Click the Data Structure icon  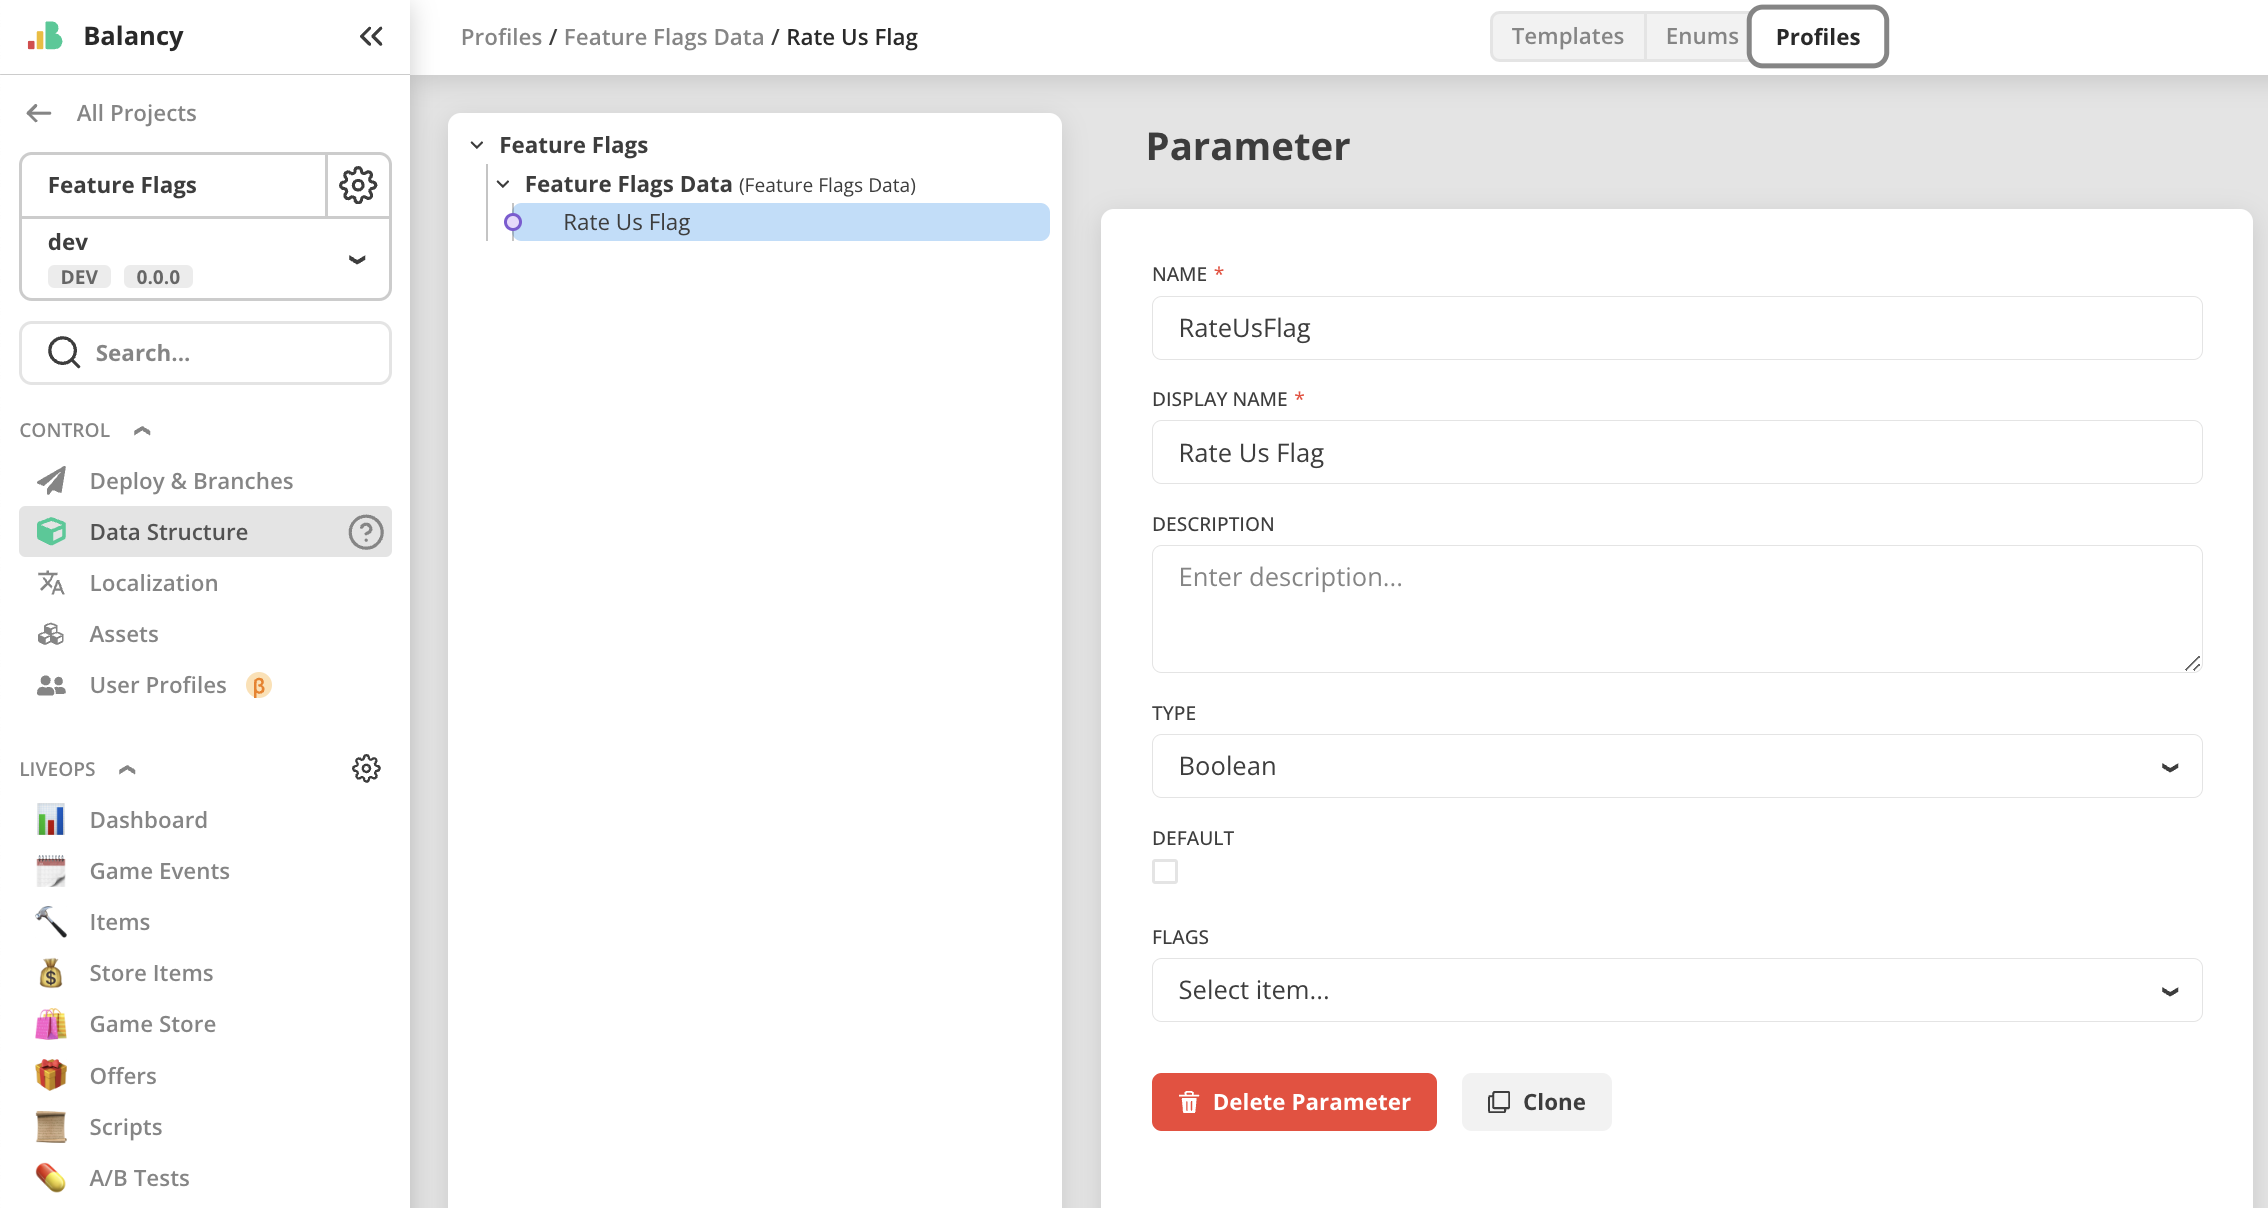click(51, 531)
